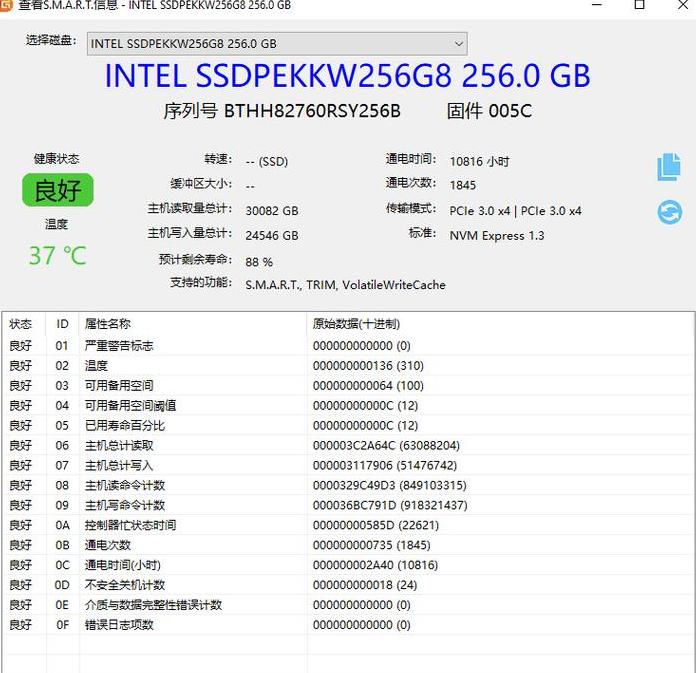The image size is (696, 673).
Task: Click the host writes total 24546 GB
Action: tap(272, 235)
